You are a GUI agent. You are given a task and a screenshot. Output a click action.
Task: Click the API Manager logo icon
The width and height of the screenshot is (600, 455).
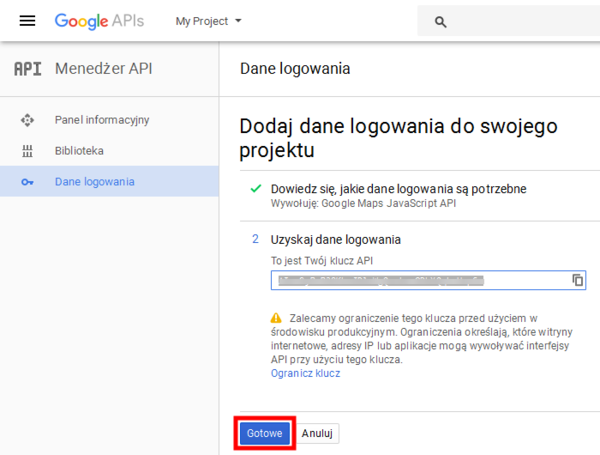pos(28,69)
